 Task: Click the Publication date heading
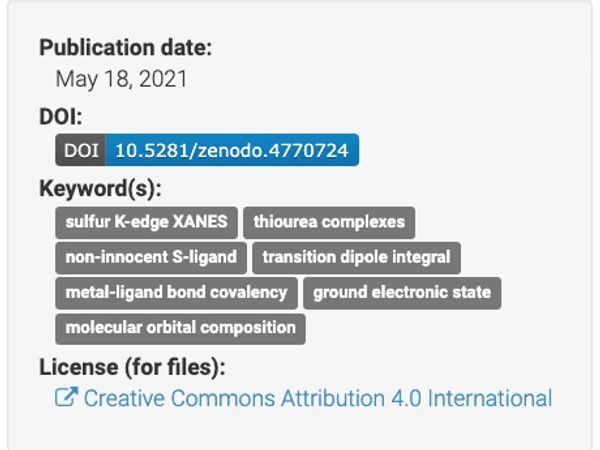point(126,48)
